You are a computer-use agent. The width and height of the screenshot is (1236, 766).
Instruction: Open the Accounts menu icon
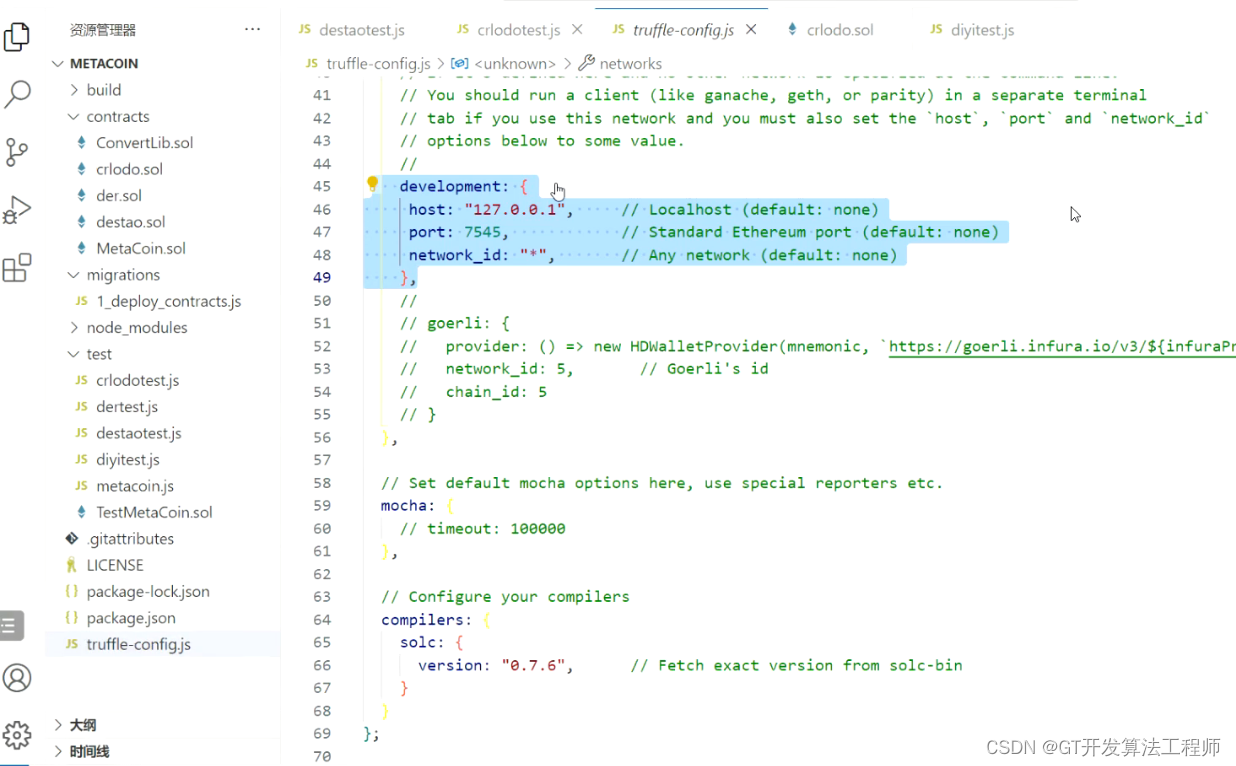(17, 678)
